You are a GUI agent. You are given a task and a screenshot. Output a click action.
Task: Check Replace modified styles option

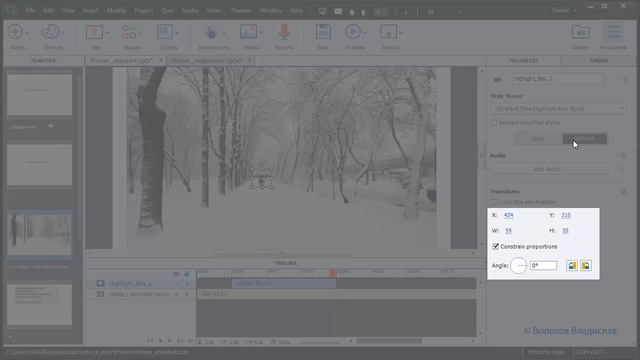pyautogui.click(x=494, y=122)
